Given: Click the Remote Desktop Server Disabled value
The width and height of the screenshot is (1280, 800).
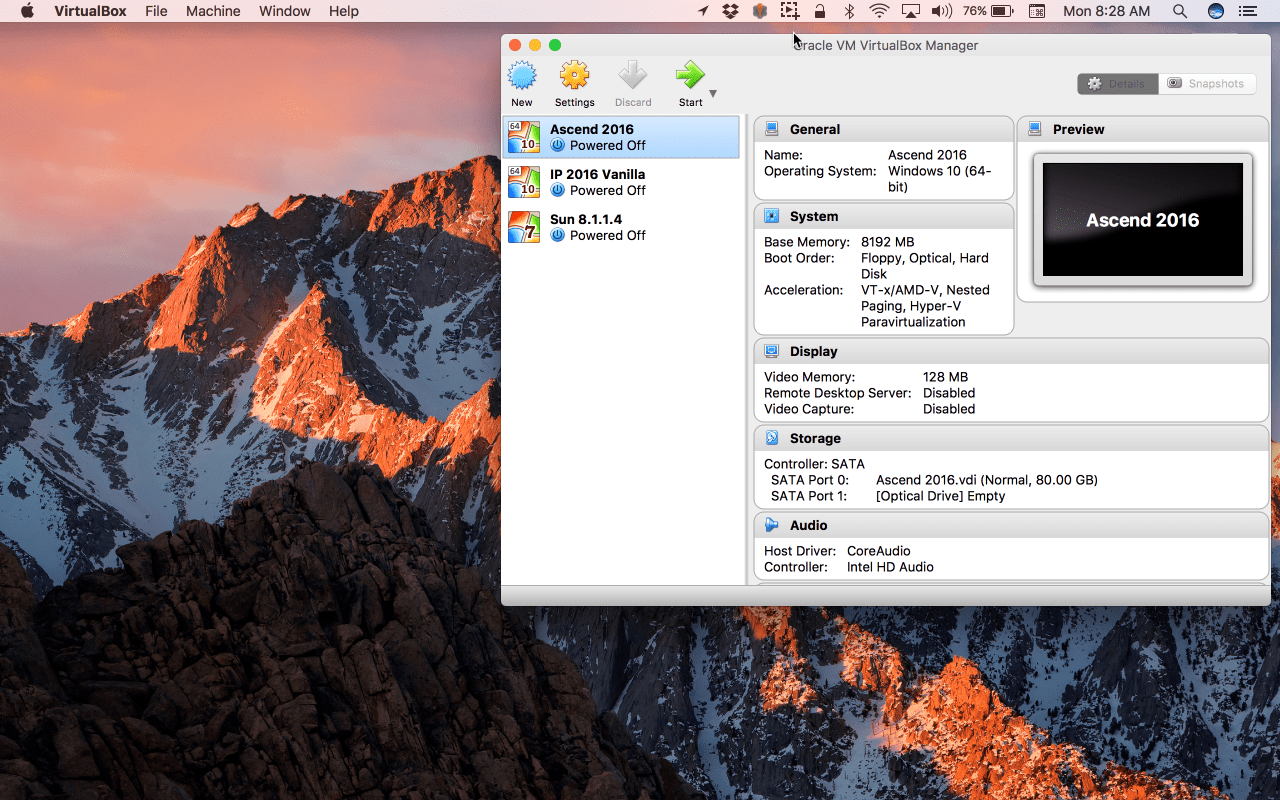Looking at the screenshot, I should coord(949,393).
